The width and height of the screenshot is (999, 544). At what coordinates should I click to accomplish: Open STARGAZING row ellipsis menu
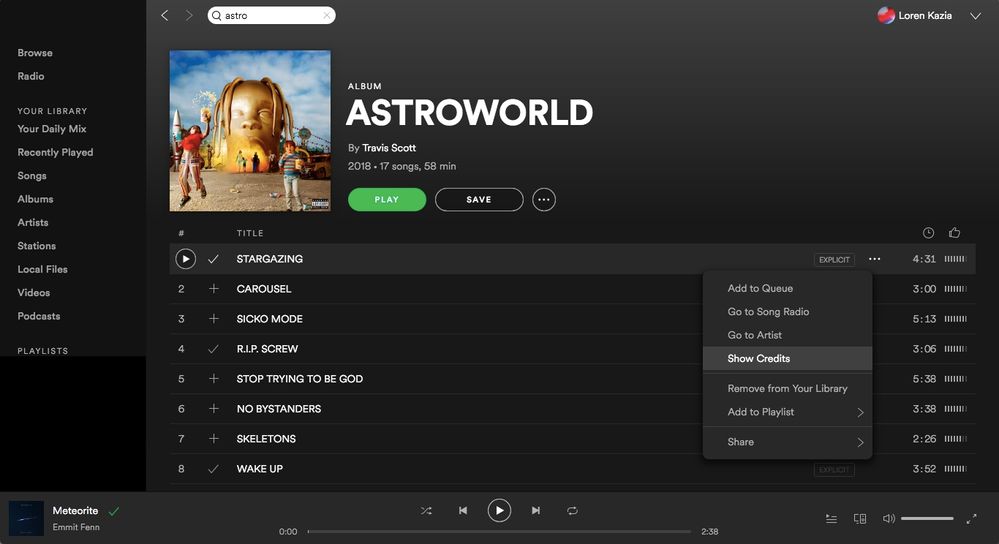click(x=875, y=259)
